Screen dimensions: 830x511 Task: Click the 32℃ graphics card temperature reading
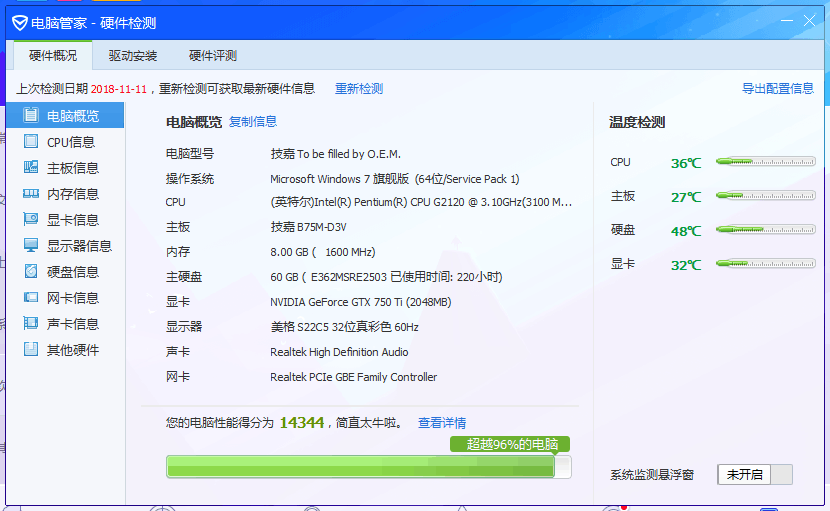point(686,265)
